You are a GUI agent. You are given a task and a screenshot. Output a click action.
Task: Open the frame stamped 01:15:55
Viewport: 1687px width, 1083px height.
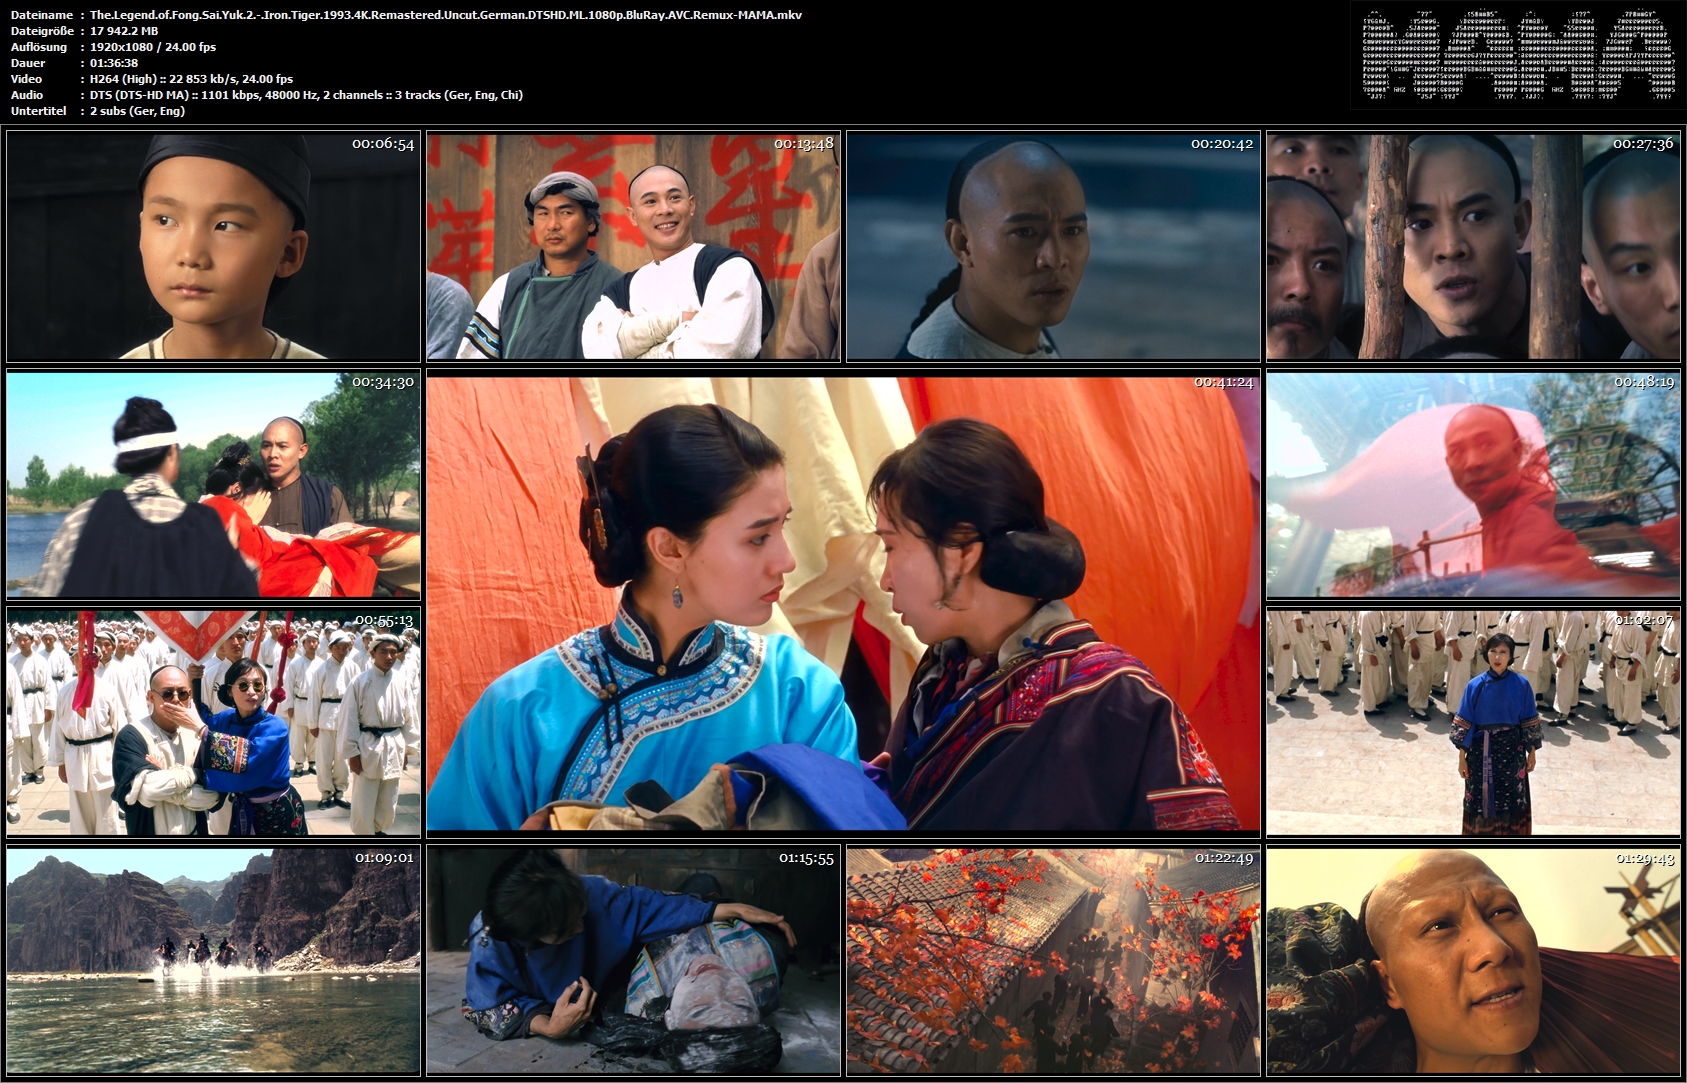[x=633, y=961]
